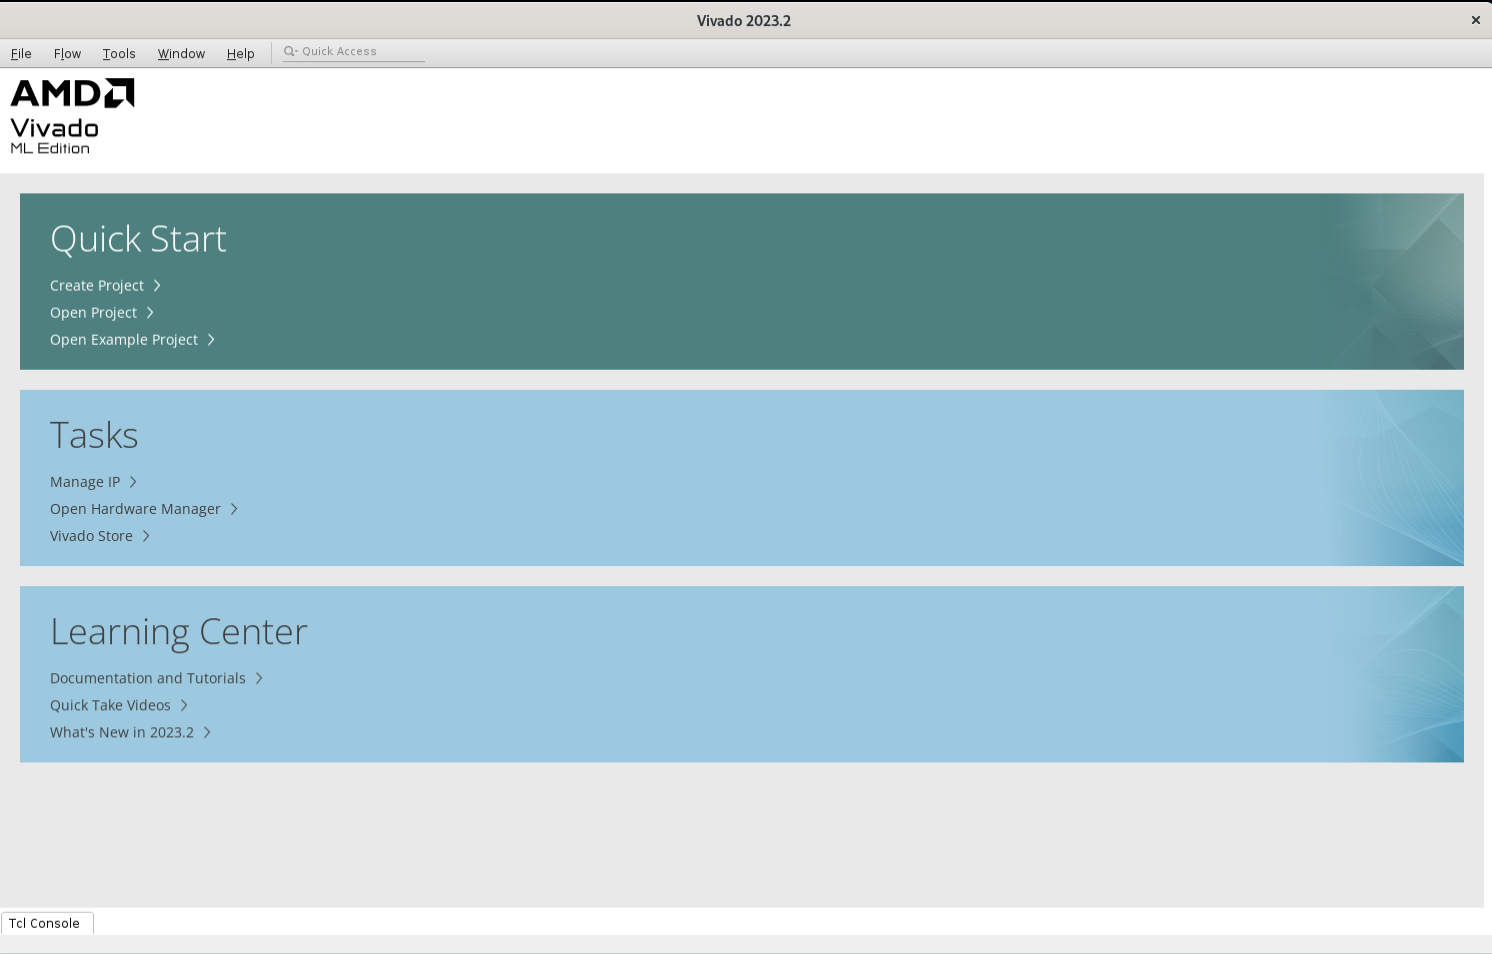This screenshot has width=1492, height=954.
Task: Click the chevron beside Open Hardware Manager
Action: [234, 509]
